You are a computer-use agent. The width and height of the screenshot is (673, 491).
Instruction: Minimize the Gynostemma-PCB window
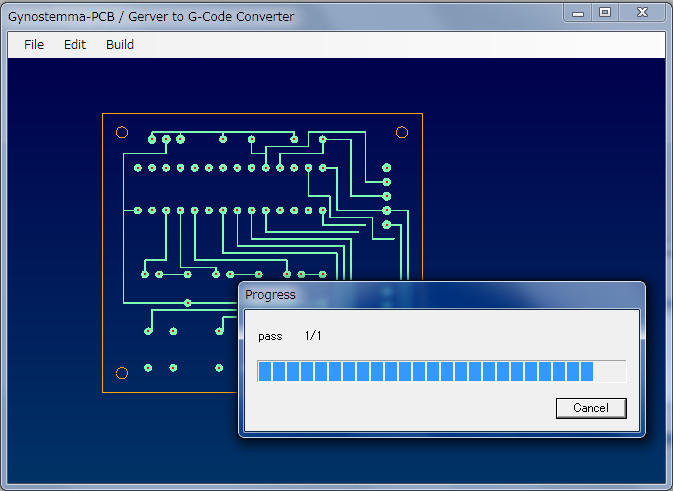click(578, 13)
